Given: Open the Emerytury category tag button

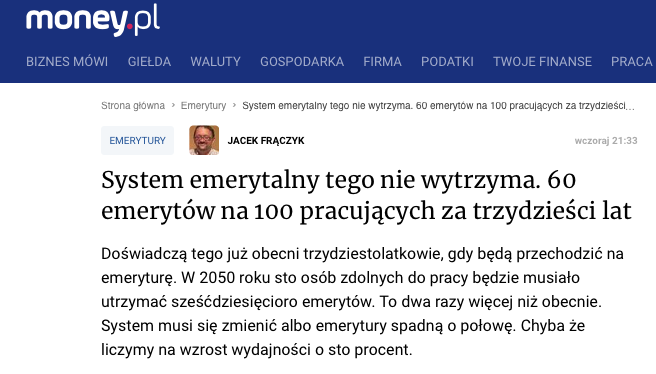Looking at the screenshot, I should point(137,141).
